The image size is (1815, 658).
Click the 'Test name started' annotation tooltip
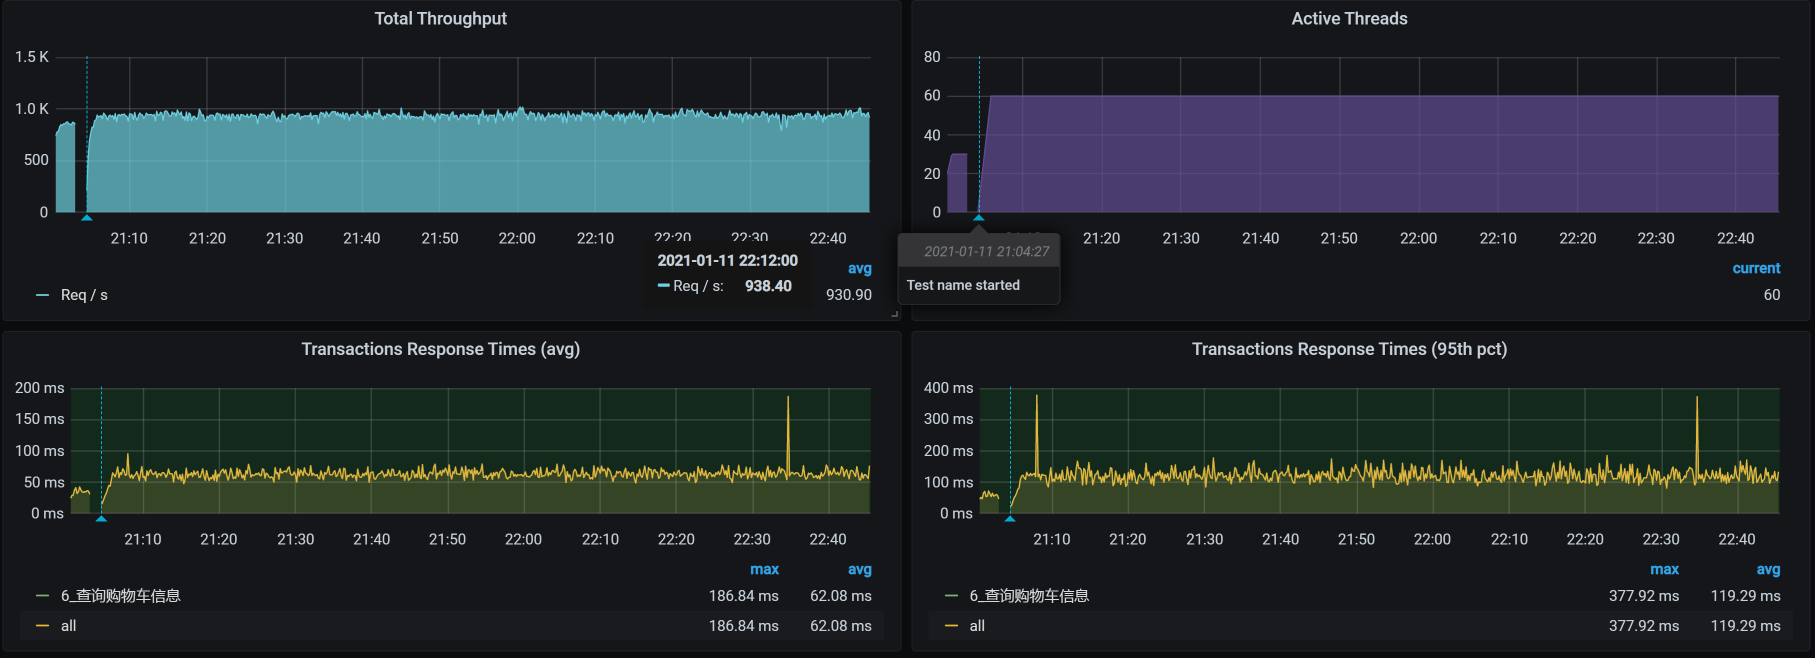[963, 285]
